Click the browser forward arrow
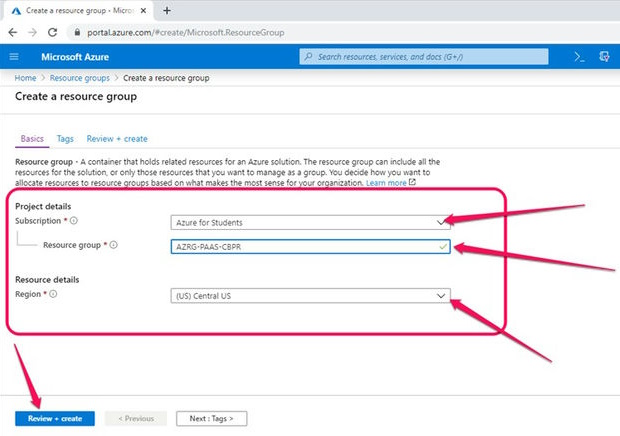Image resolution: width=620 pixels, height=436 pixels. (x=32, y=32)
